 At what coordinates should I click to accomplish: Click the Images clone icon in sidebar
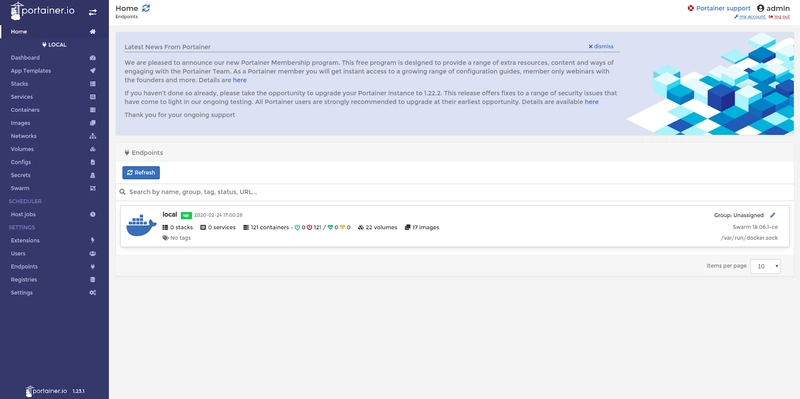92,123
